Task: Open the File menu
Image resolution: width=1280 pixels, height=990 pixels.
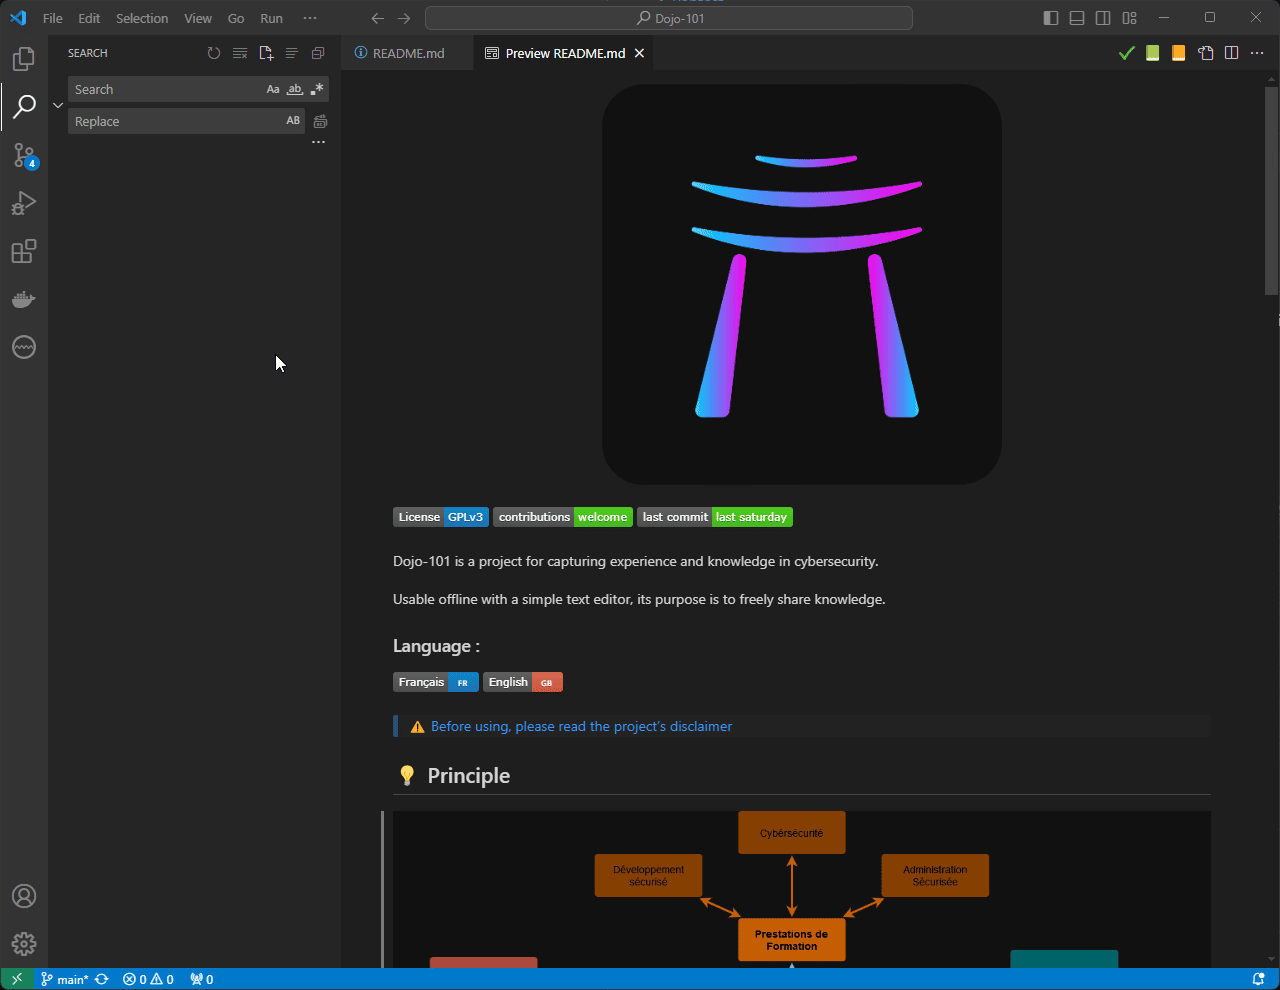Action: pyautogui.click(x=53, y=18)
